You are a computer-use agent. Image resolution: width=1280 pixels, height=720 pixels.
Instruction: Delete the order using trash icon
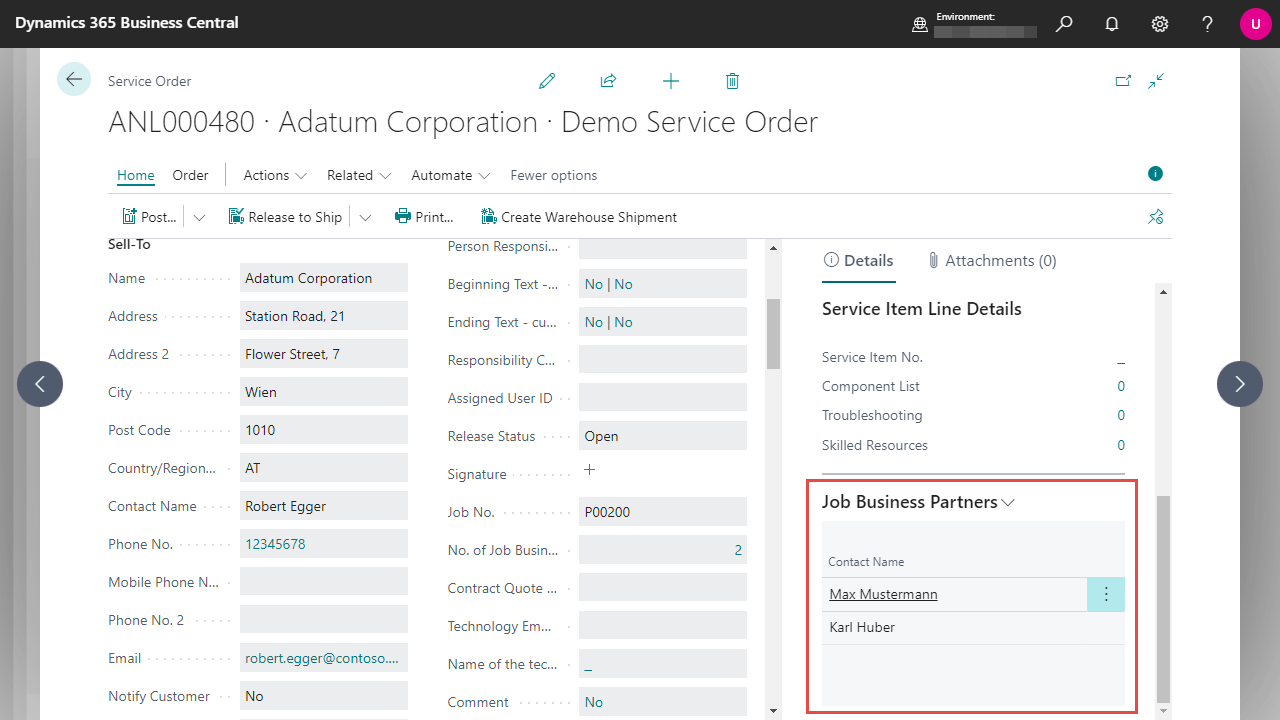click(732, 81)
